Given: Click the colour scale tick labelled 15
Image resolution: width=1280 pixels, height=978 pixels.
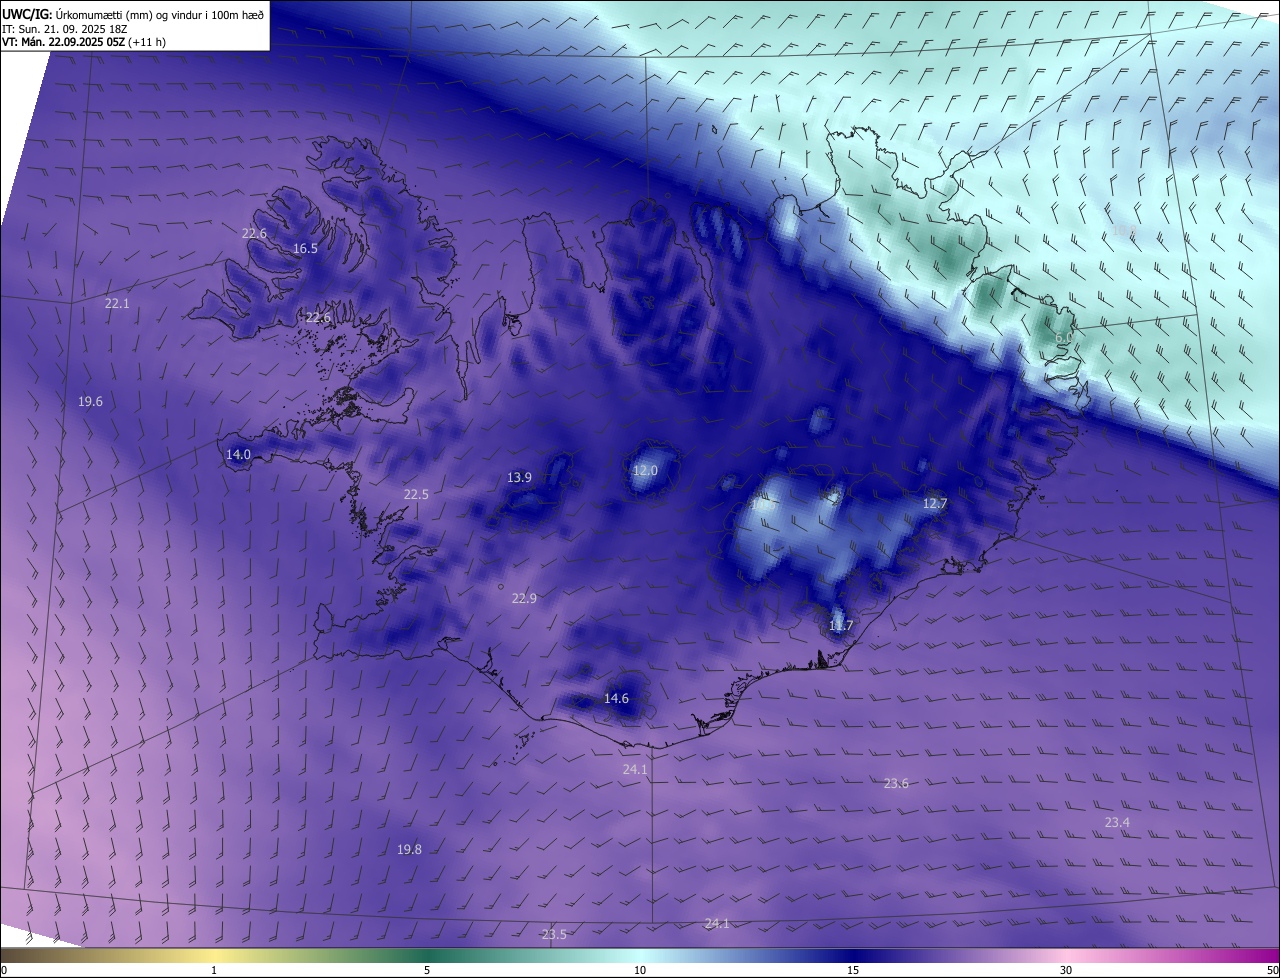Looking at the screenshot, I should (x=853, y=970).
